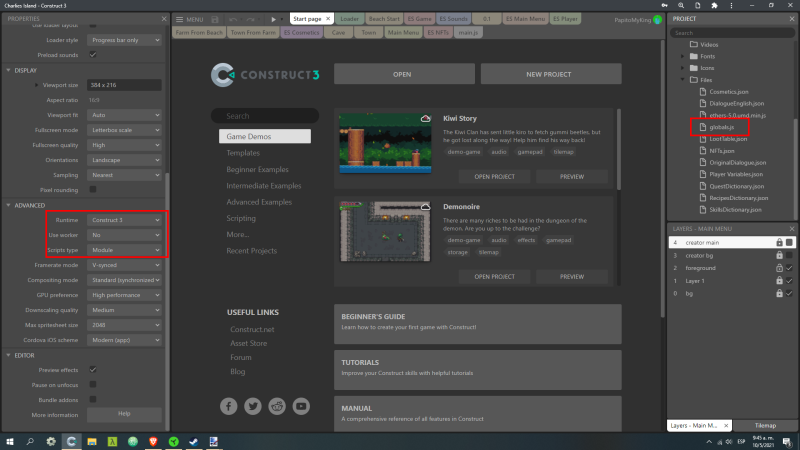800x450 pixels.
Task: Toggle visibility of creator bg layer
Action: (x=789, y=255)
